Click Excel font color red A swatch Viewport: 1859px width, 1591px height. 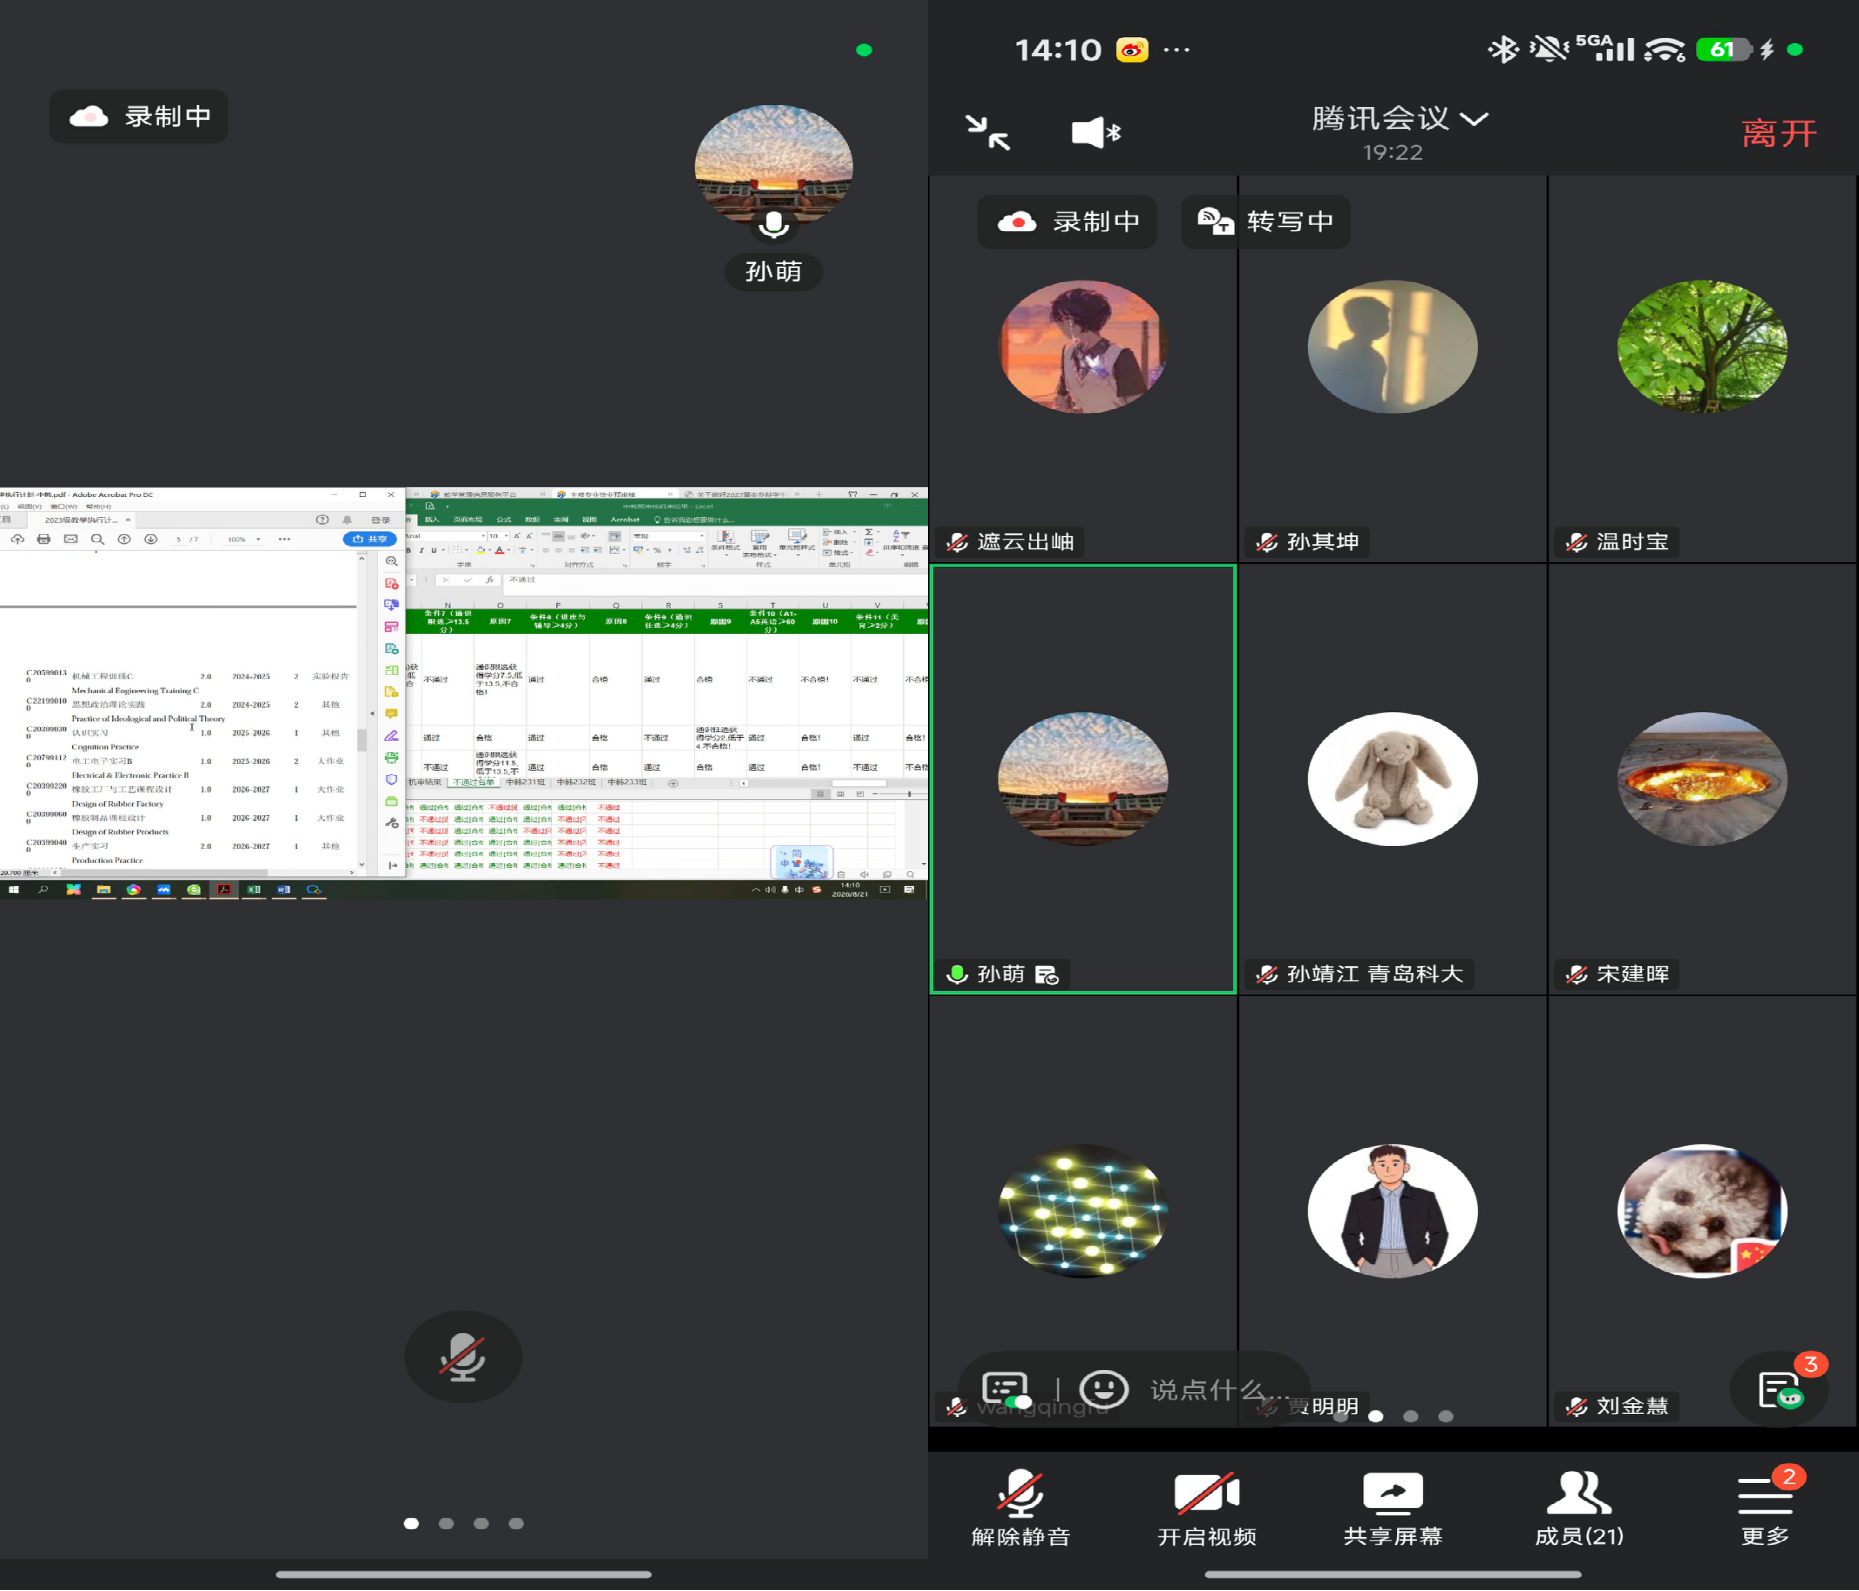click(499, 550)
